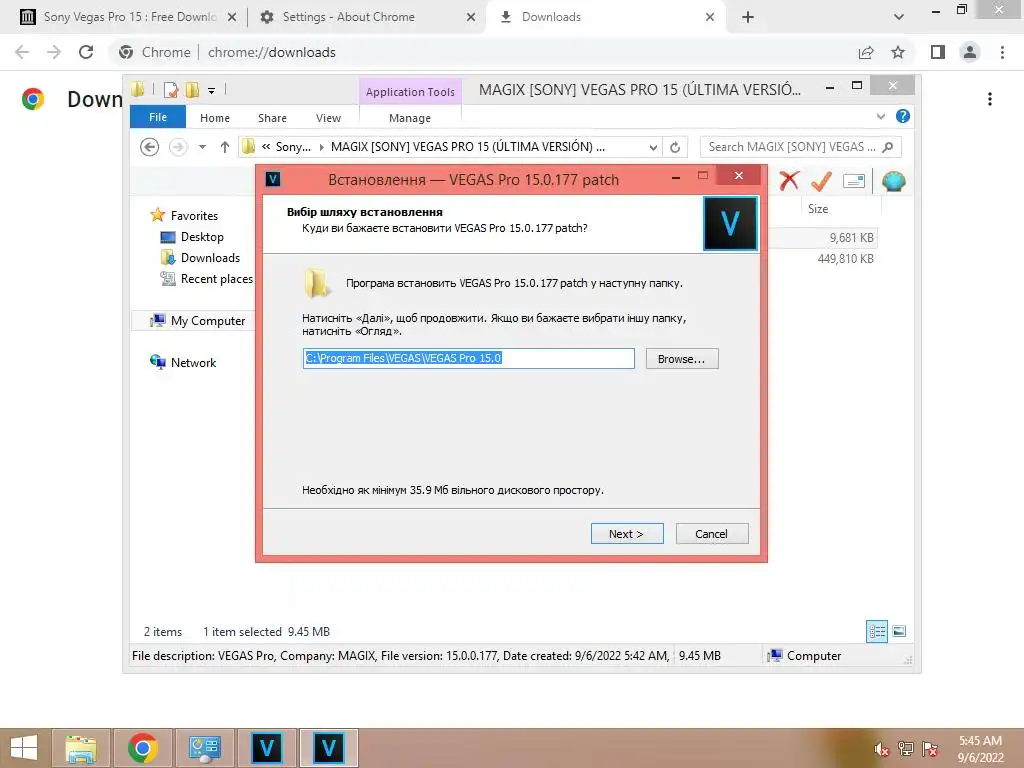Click the Sony... breadcrumb in address bar

[293, 147]
